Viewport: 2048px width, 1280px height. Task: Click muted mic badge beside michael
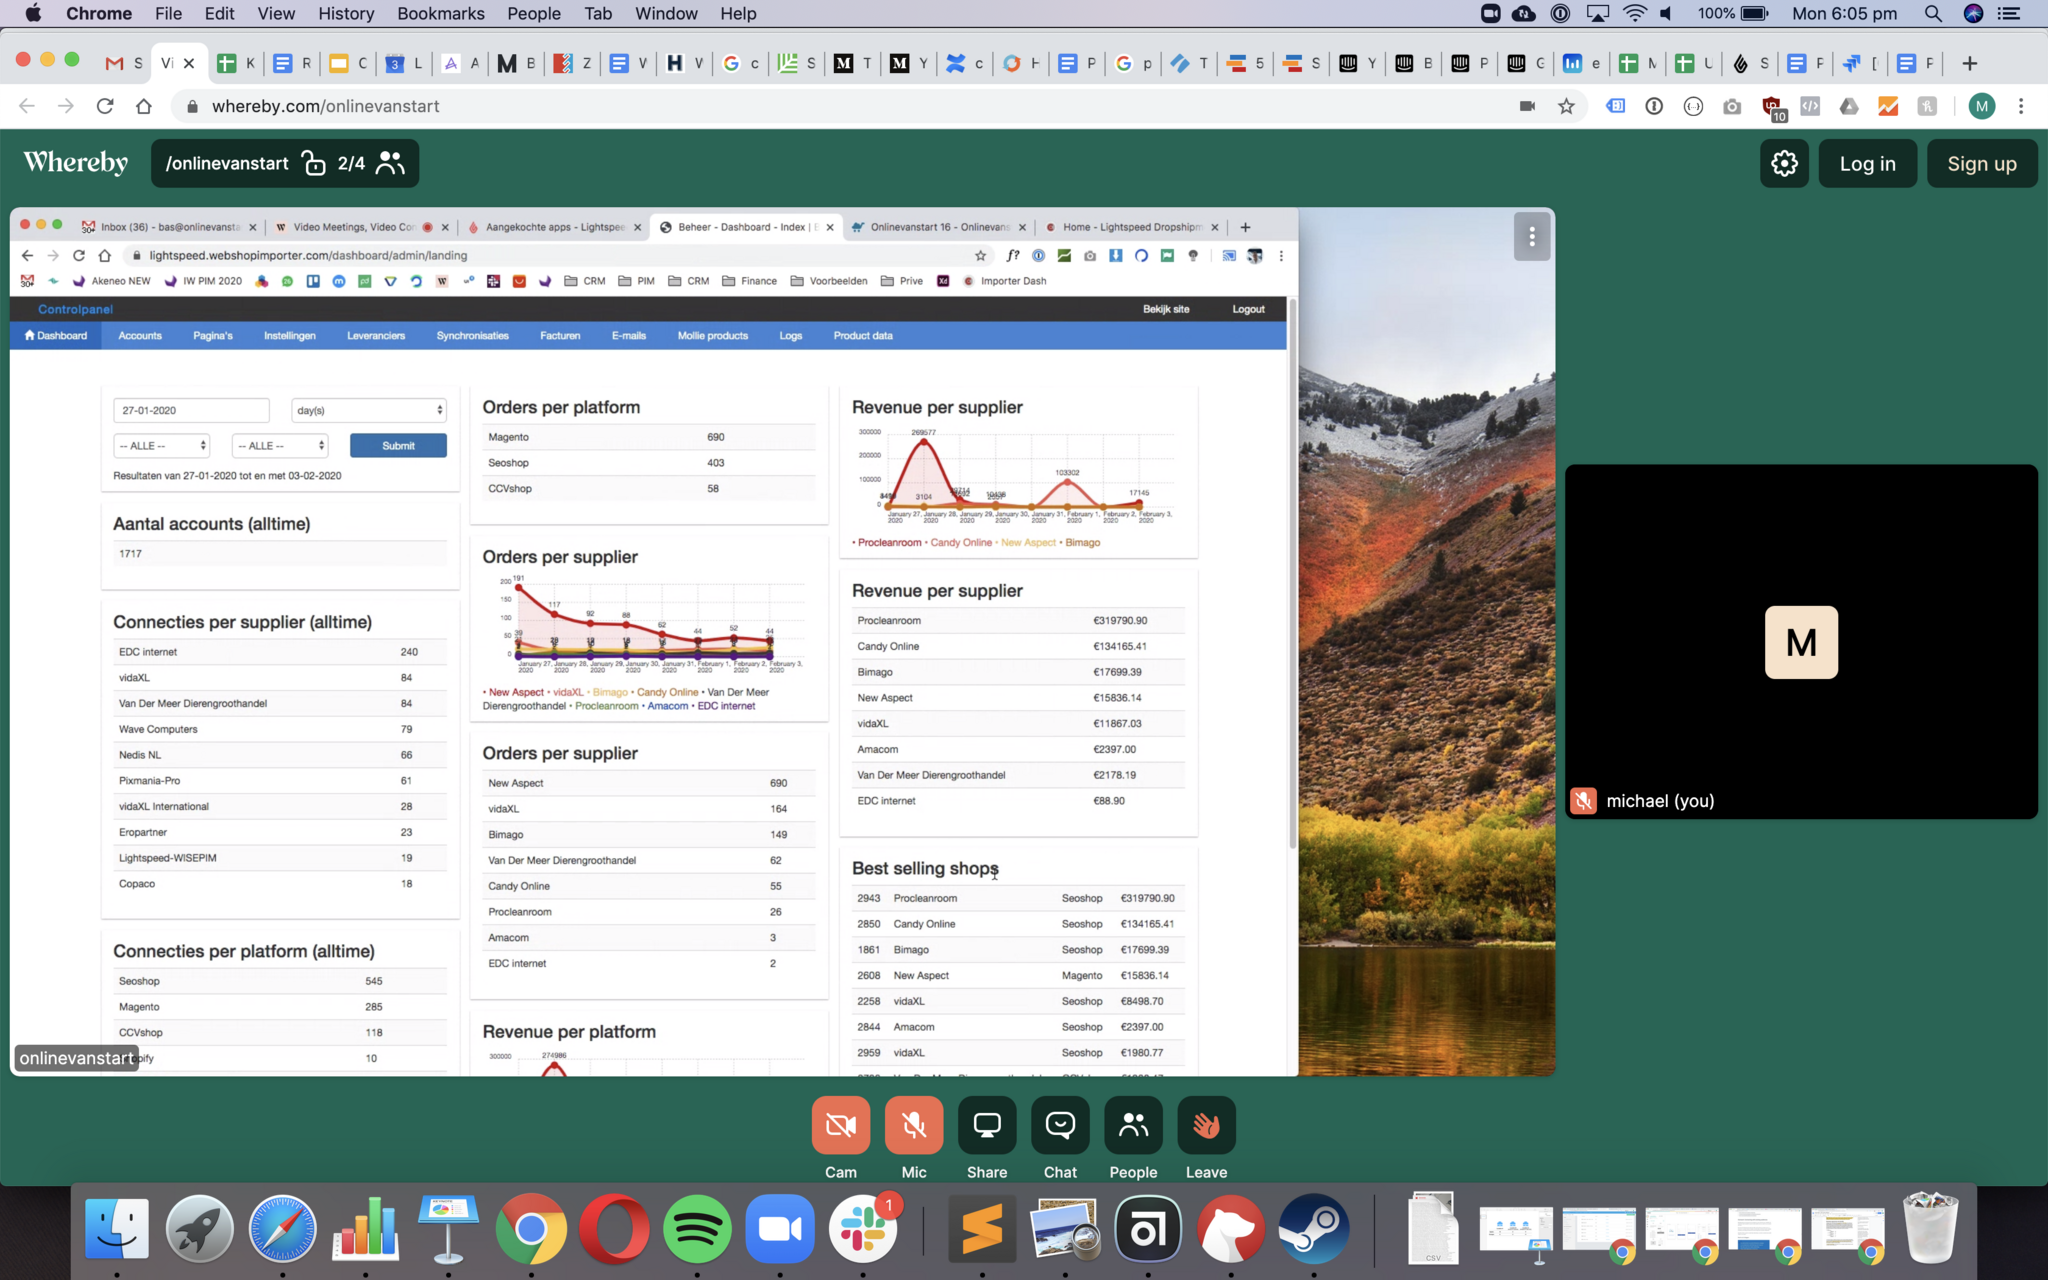pos(1583,801)
